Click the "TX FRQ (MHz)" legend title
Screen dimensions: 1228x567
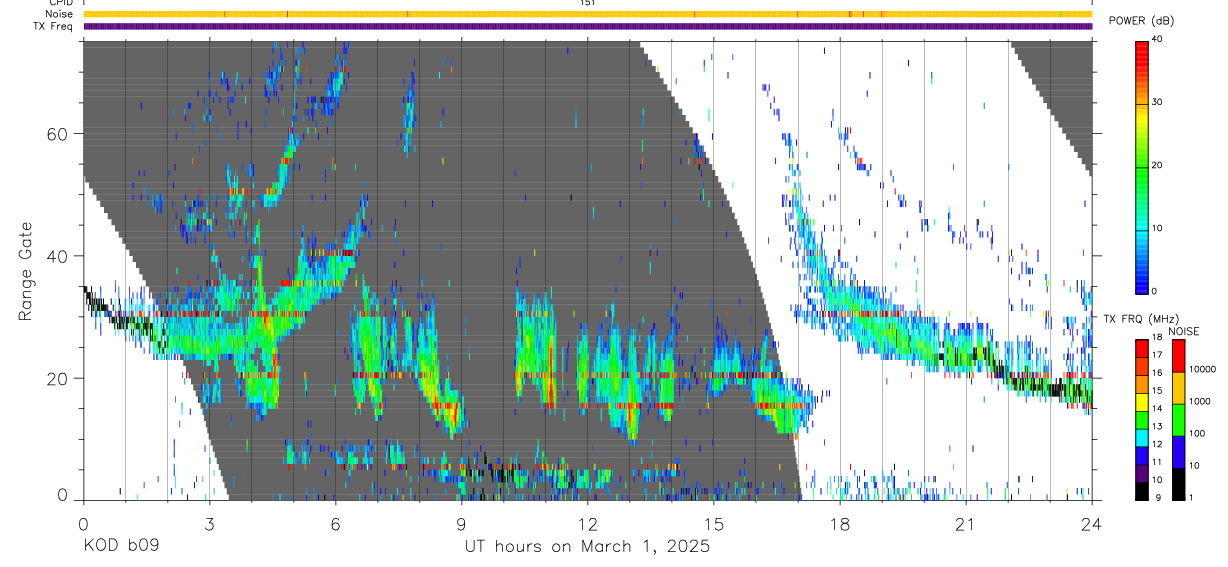1139,319
